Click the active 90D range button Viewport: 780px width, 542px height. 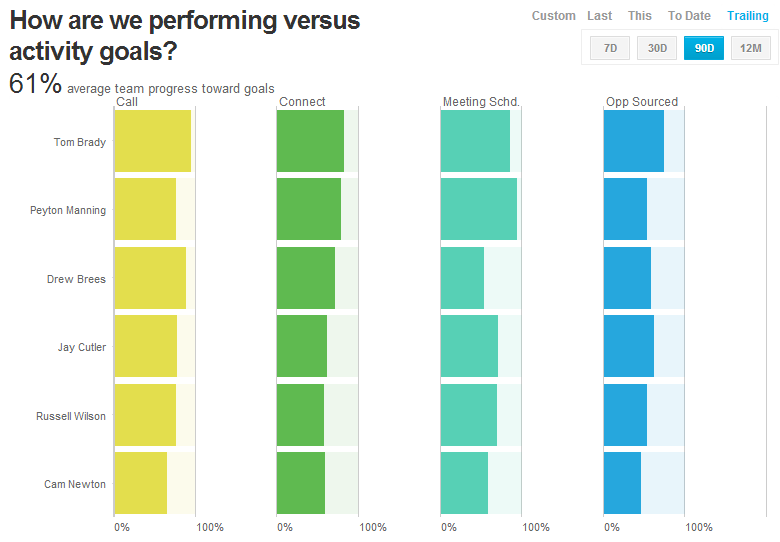click(704, 48)
